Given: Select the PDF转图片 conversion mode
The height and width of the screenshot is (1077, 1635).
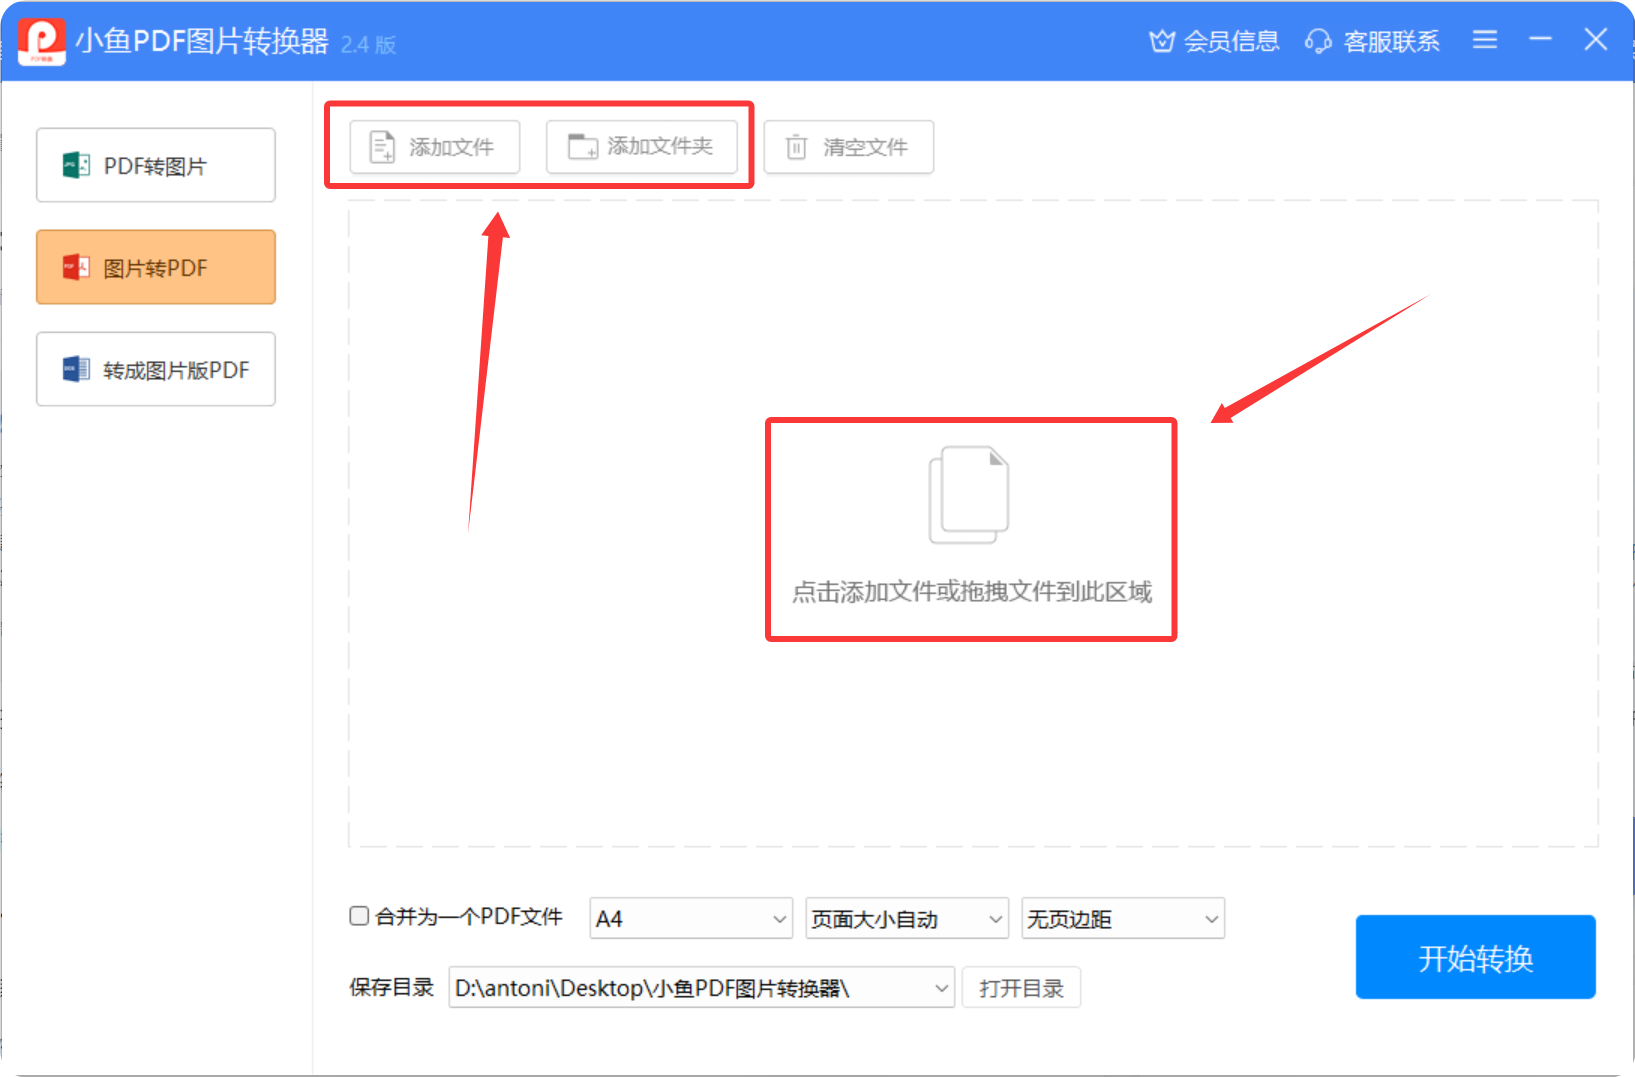Looking at the screenshot, I should click(x=155, y=165).
